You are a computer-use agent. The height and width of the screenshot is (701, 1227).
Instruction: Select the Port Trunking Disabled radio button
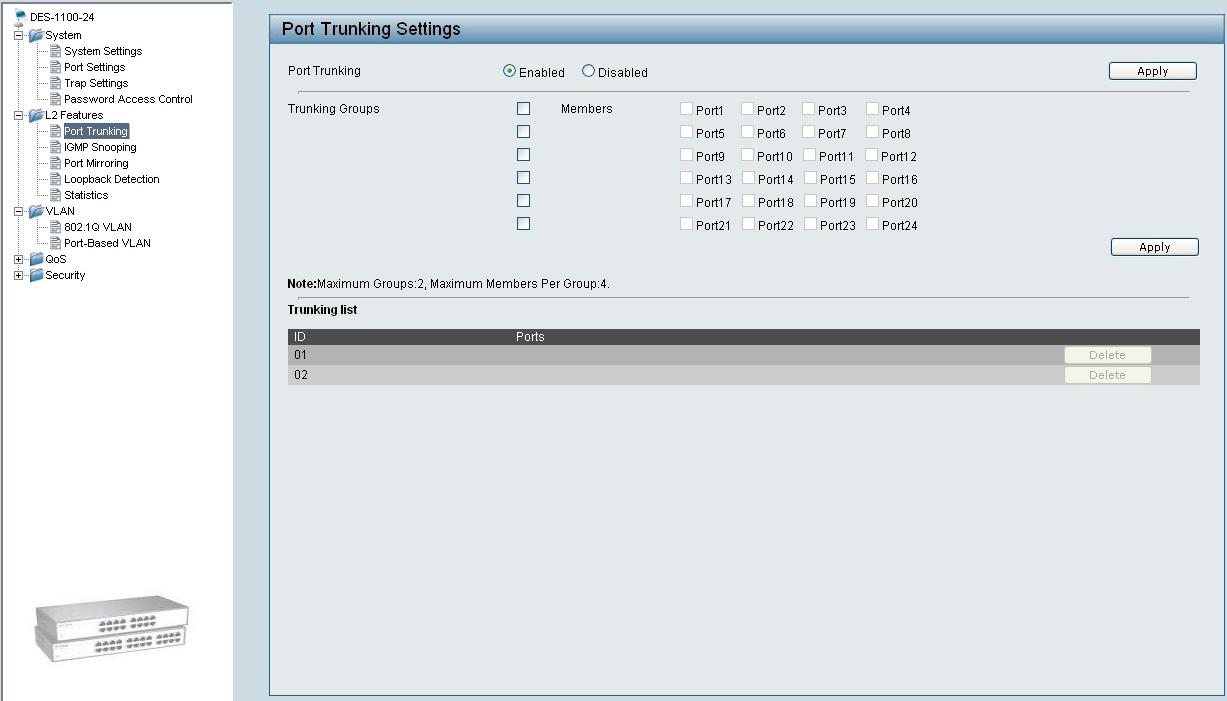click(588, 71)
